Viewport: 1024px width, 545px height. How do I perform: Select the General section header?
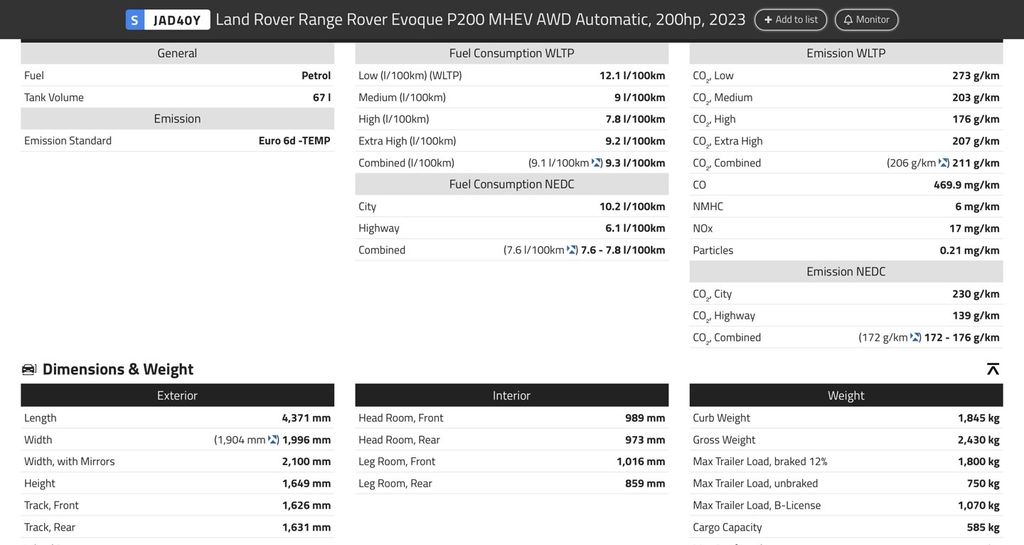[x=177, y=54]
